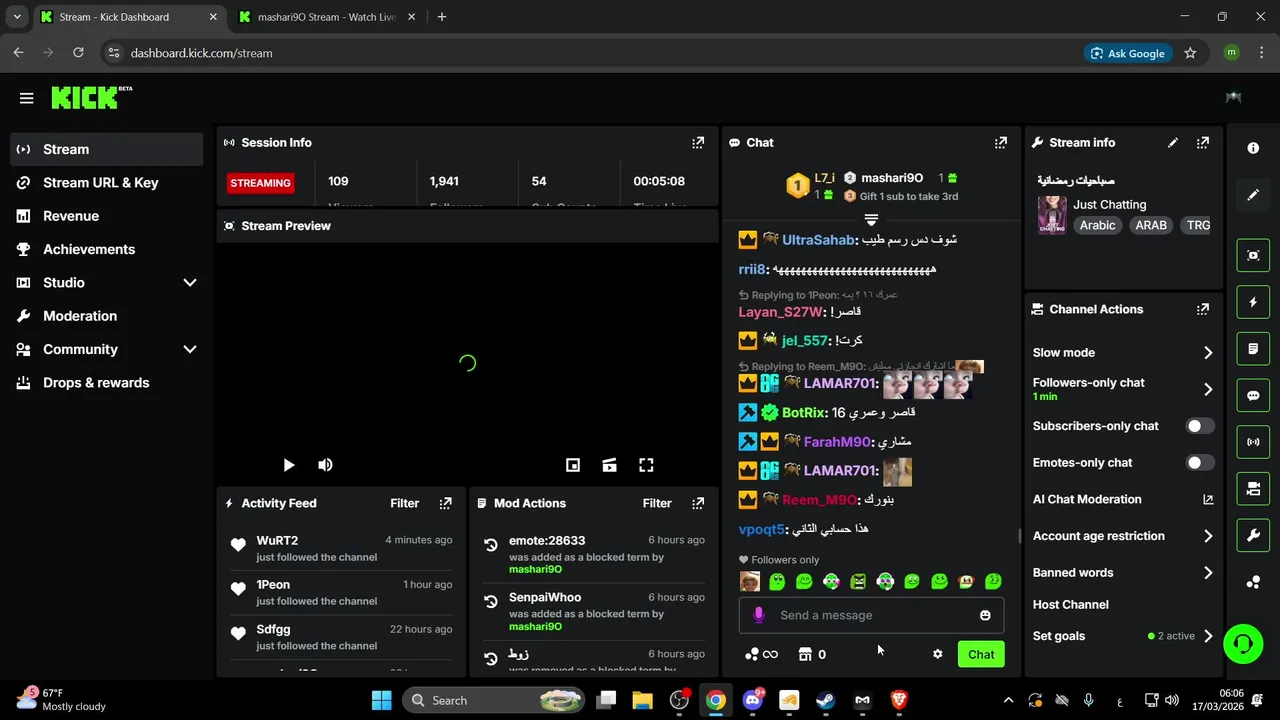Toggle the notes widget icon in the right sidebar
Viewport: 1280px width, 720px height.
1253,349
